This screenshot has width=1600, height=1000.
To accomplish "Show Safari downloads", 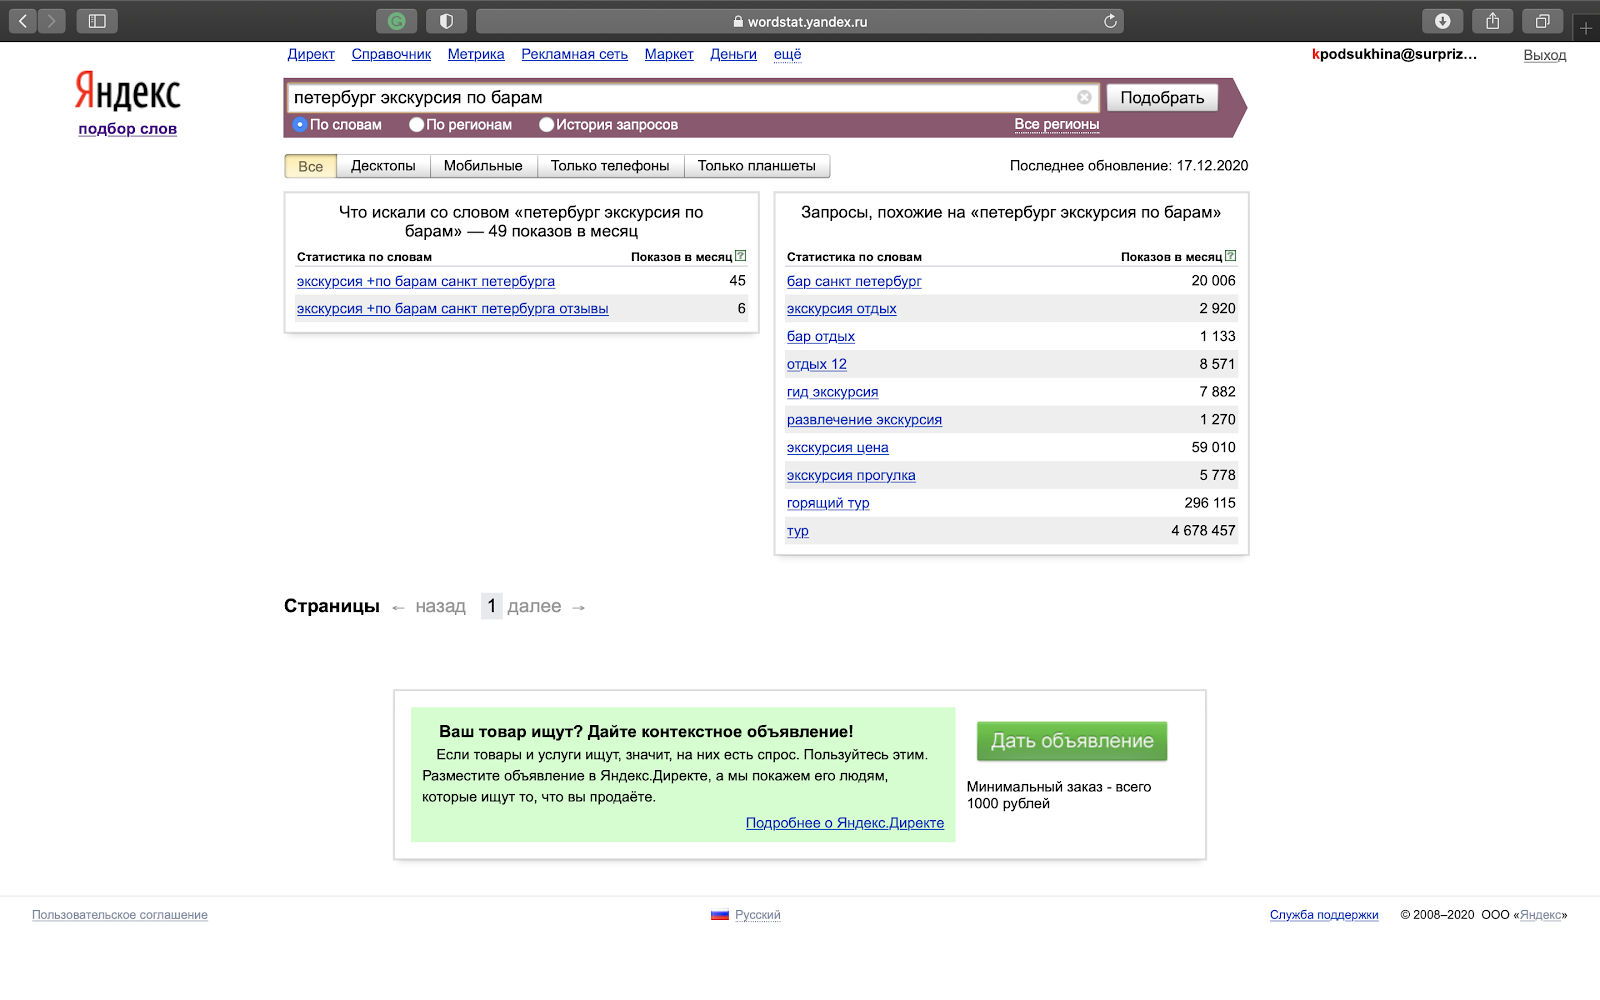I will pos(1443,21).
